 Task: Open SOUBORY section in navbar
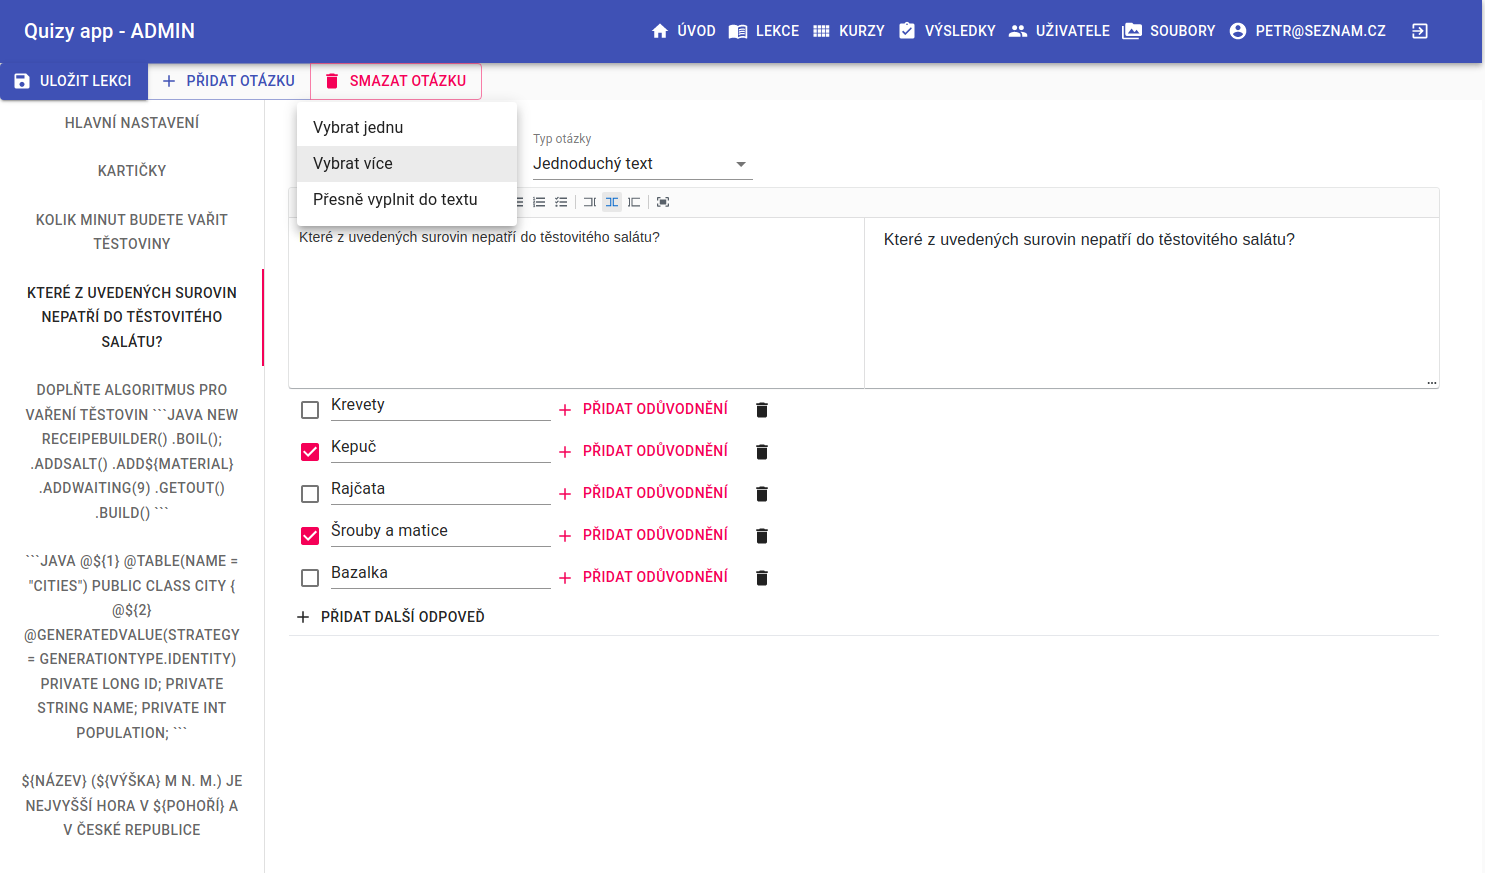(x=1169, y=31)
